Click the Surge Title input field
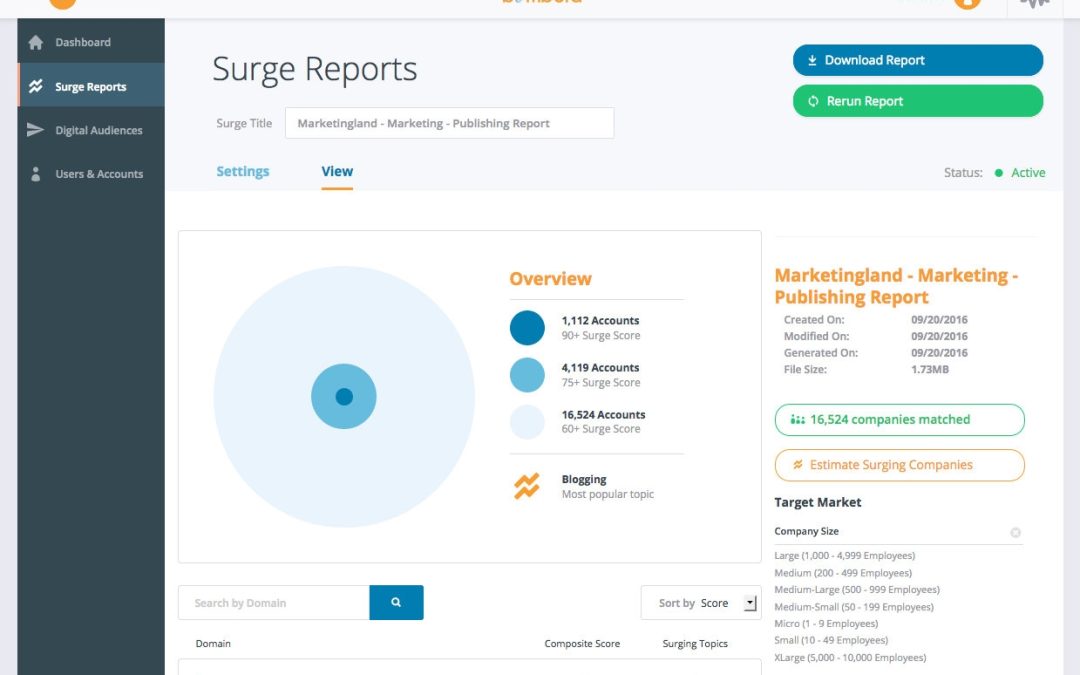1080x675 pixels. point(449,123)
